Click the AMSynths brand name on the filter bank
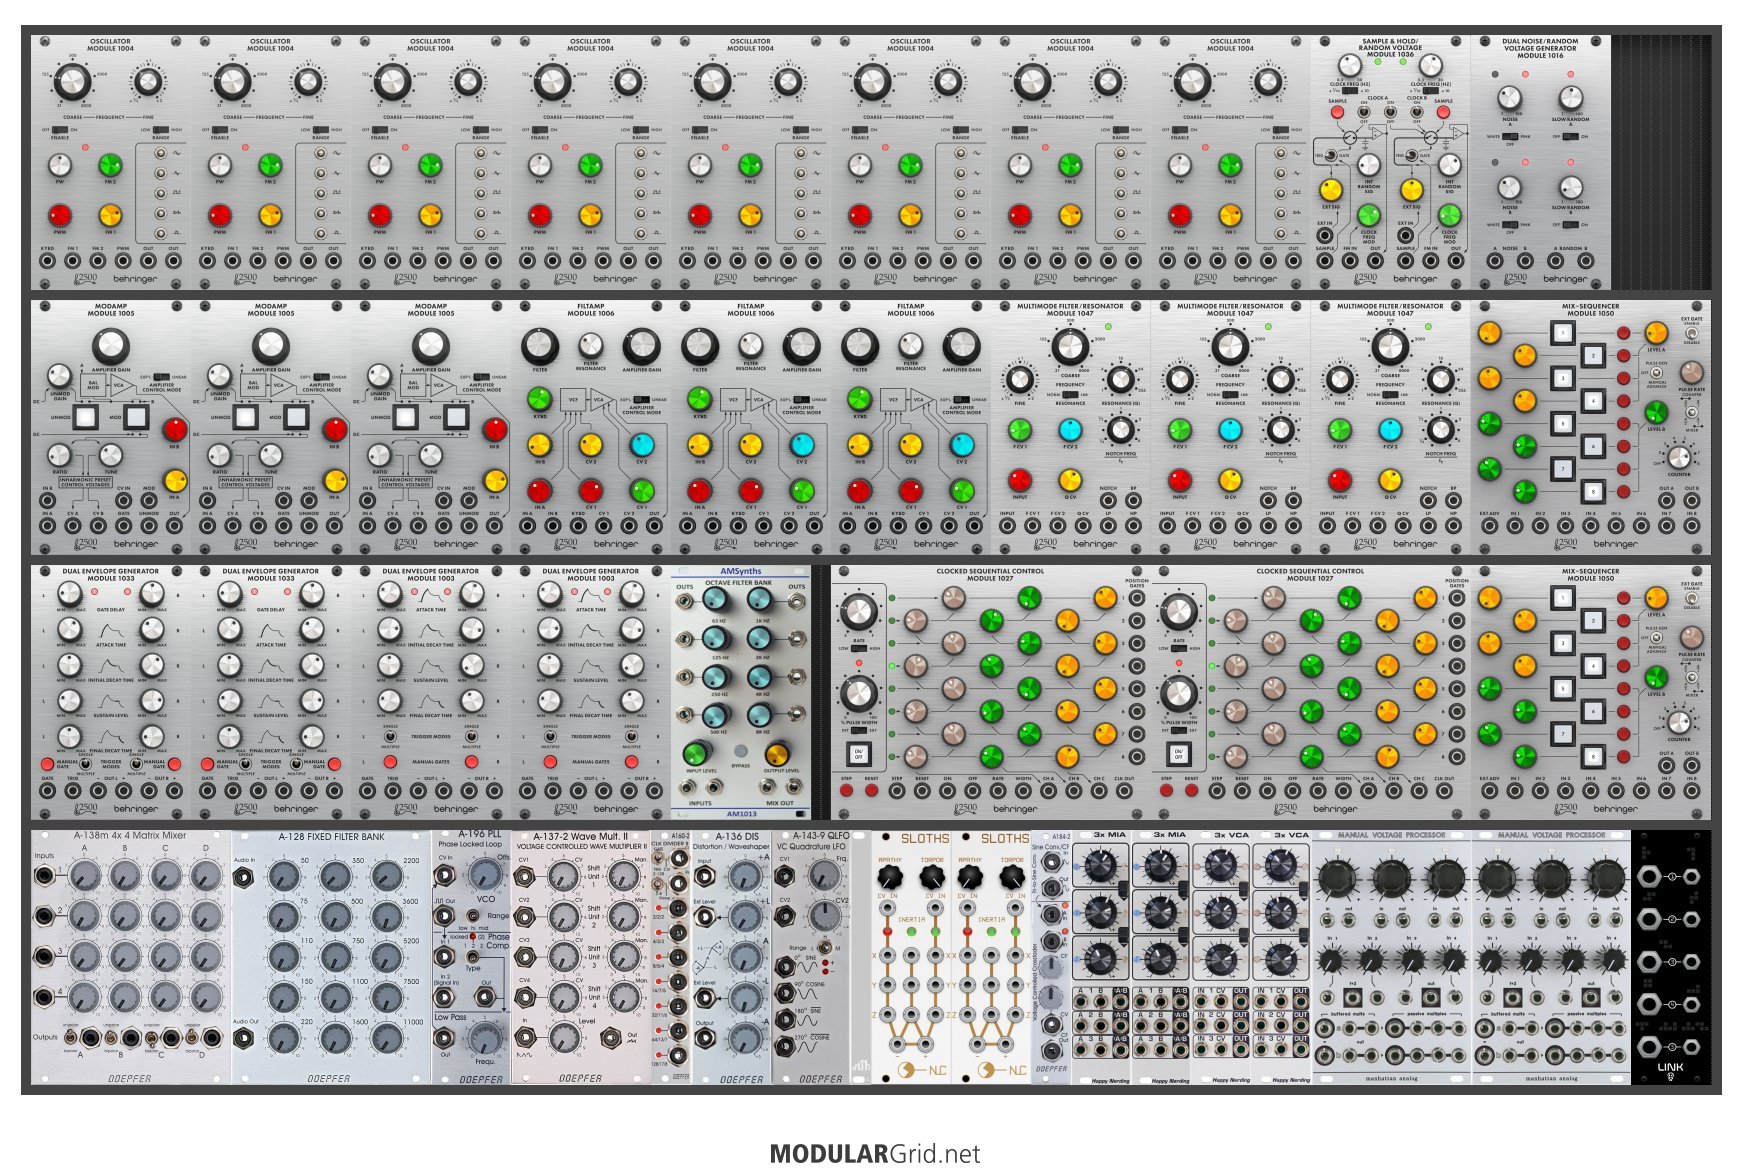 (740, 572)
